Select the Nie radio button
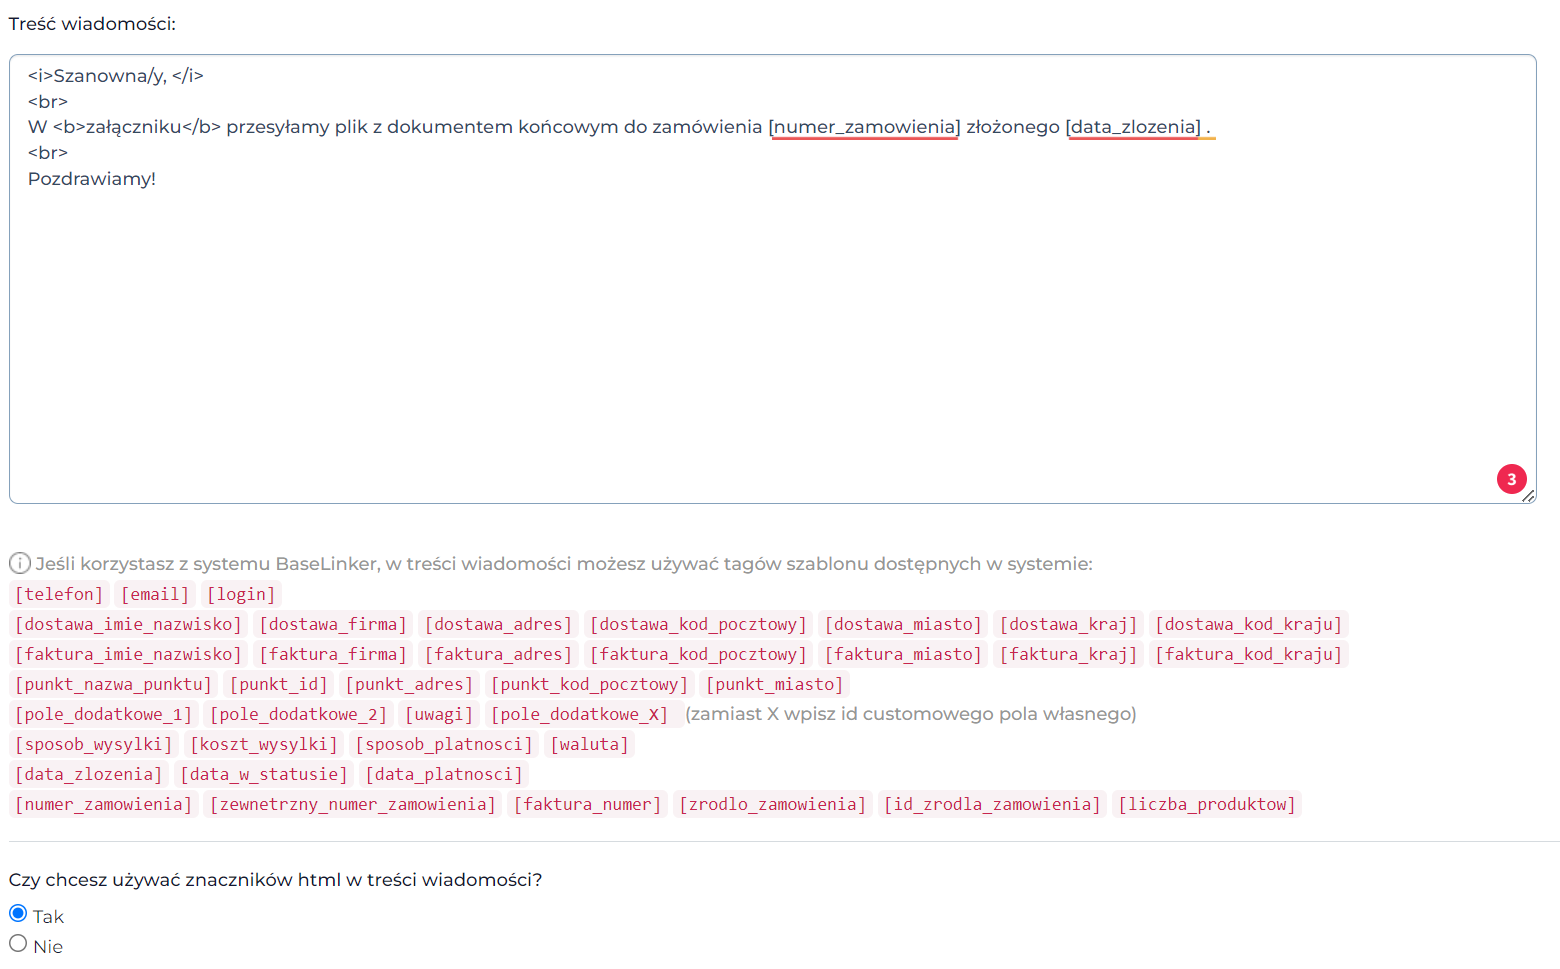Screen dimensions: 1560x969 [18, 943]
